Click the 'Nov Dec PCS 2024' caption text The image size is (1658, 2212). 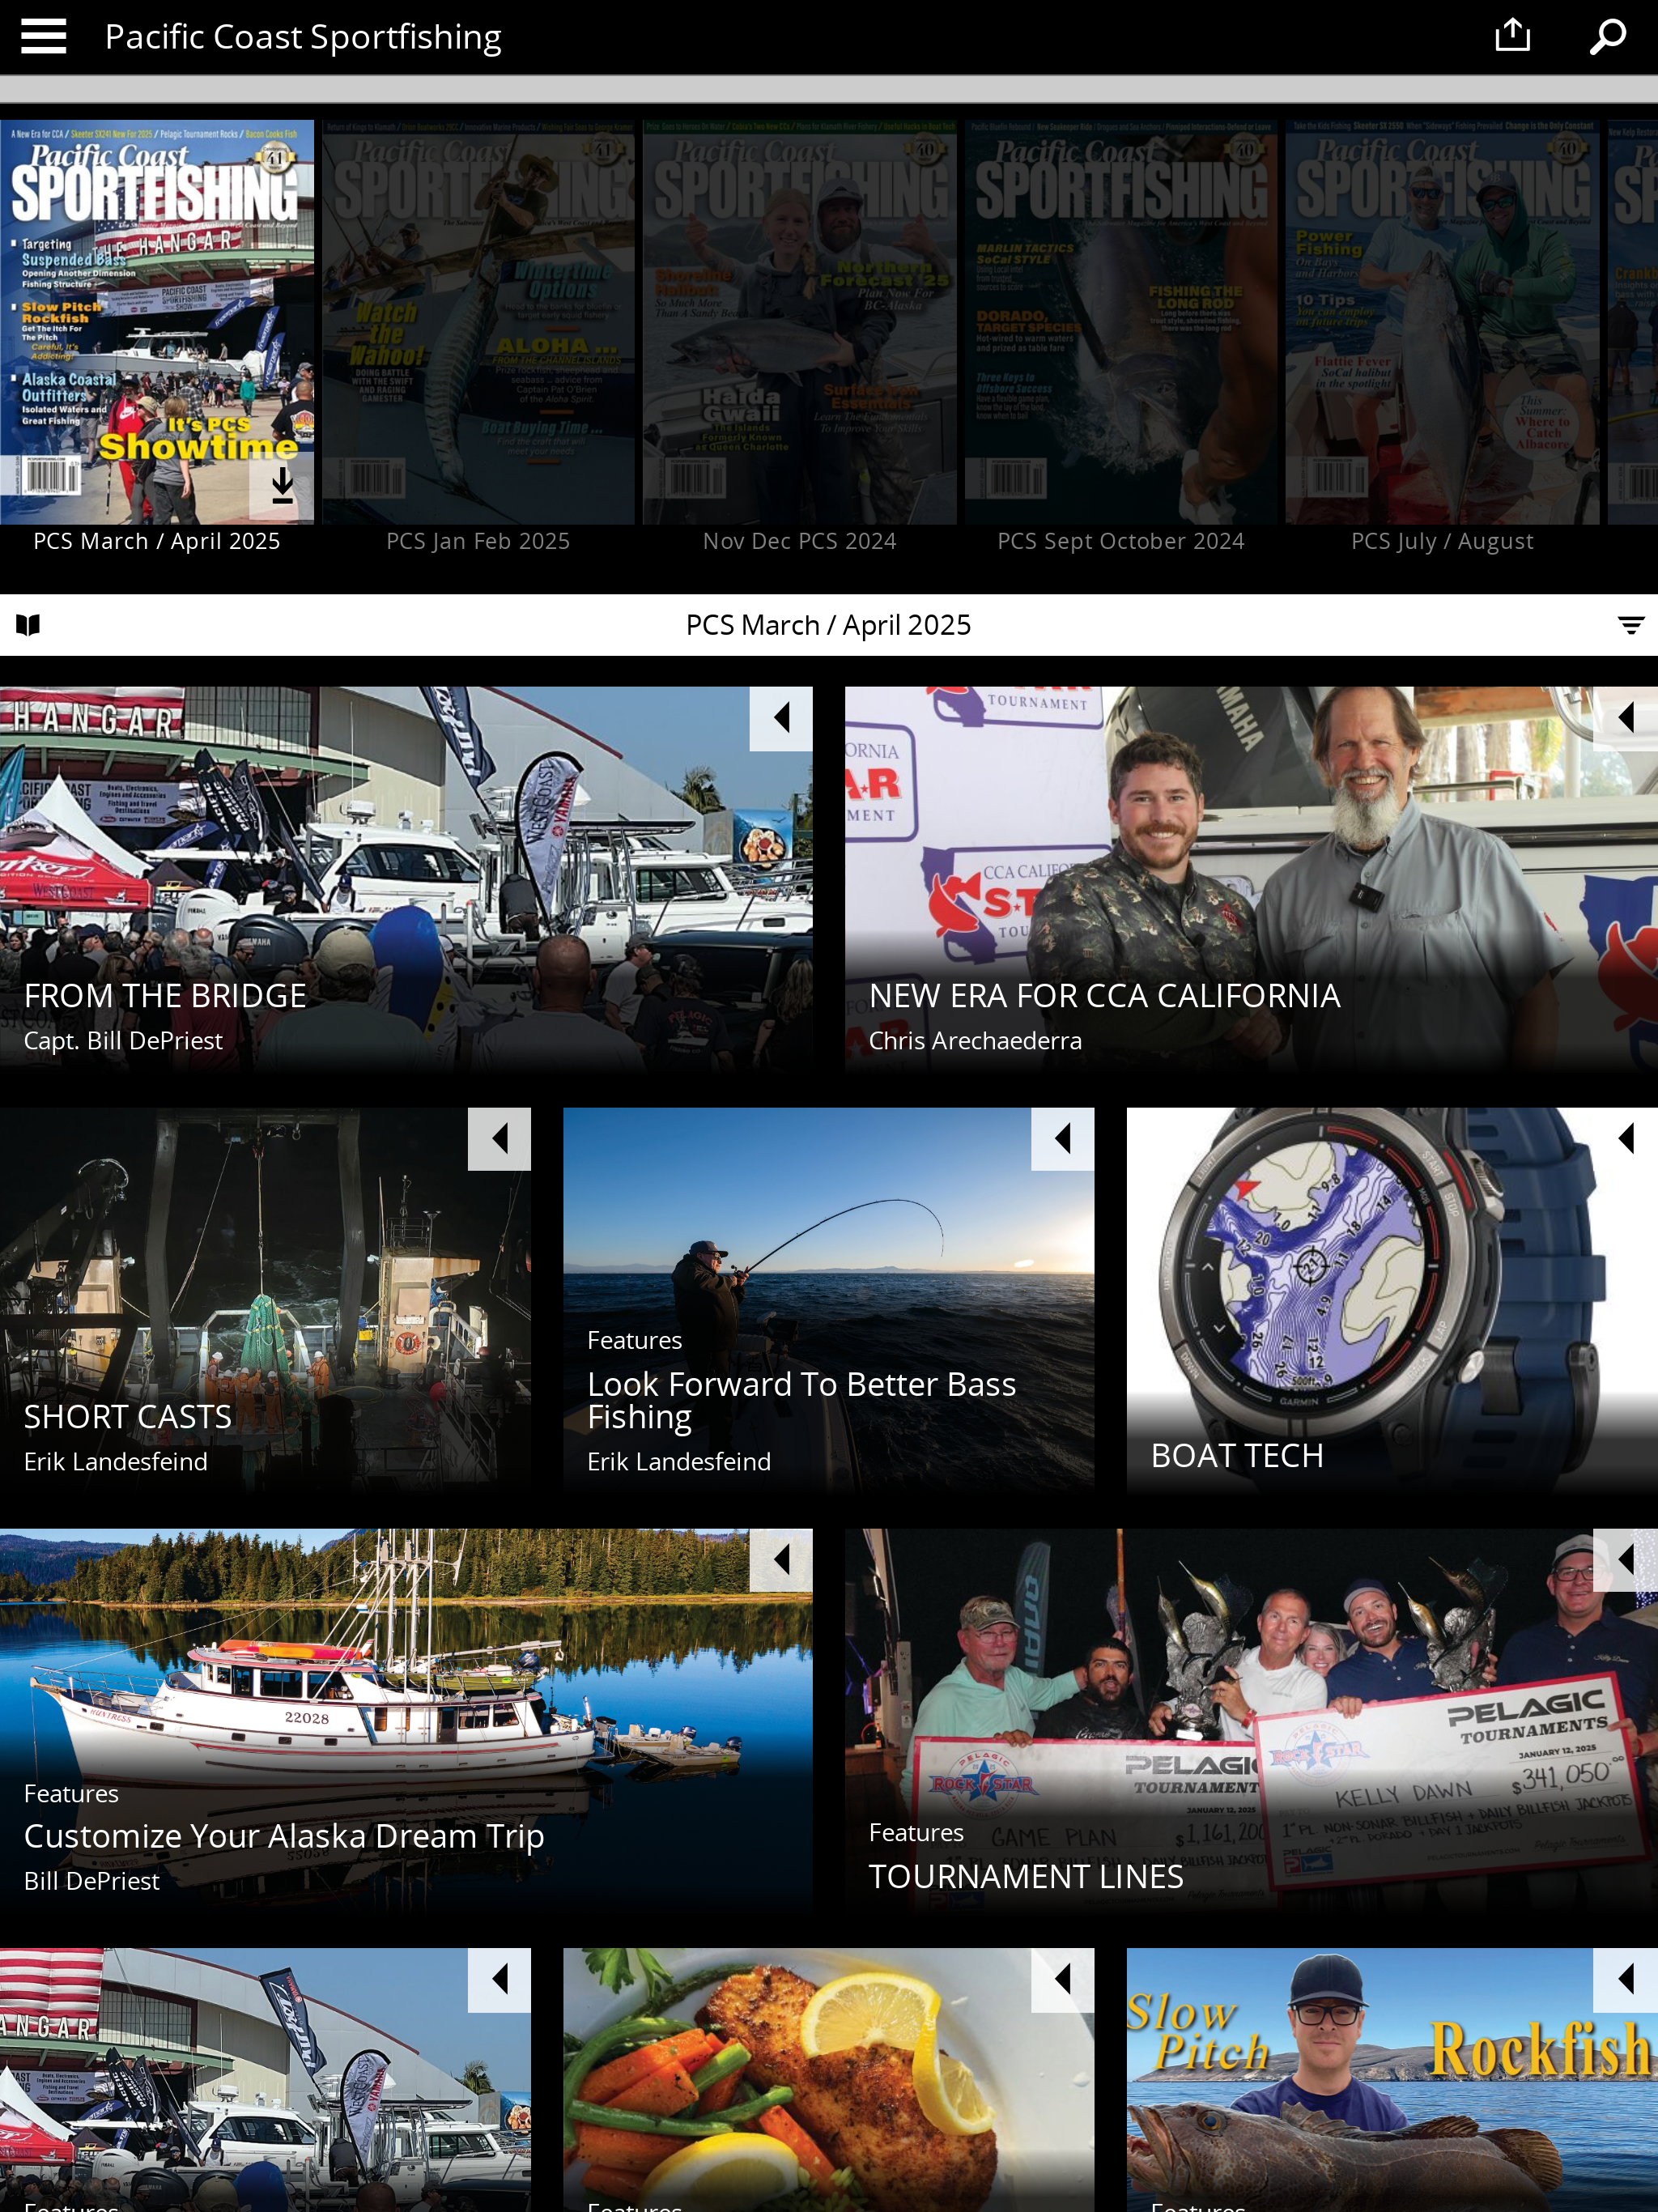coord(800,542)
